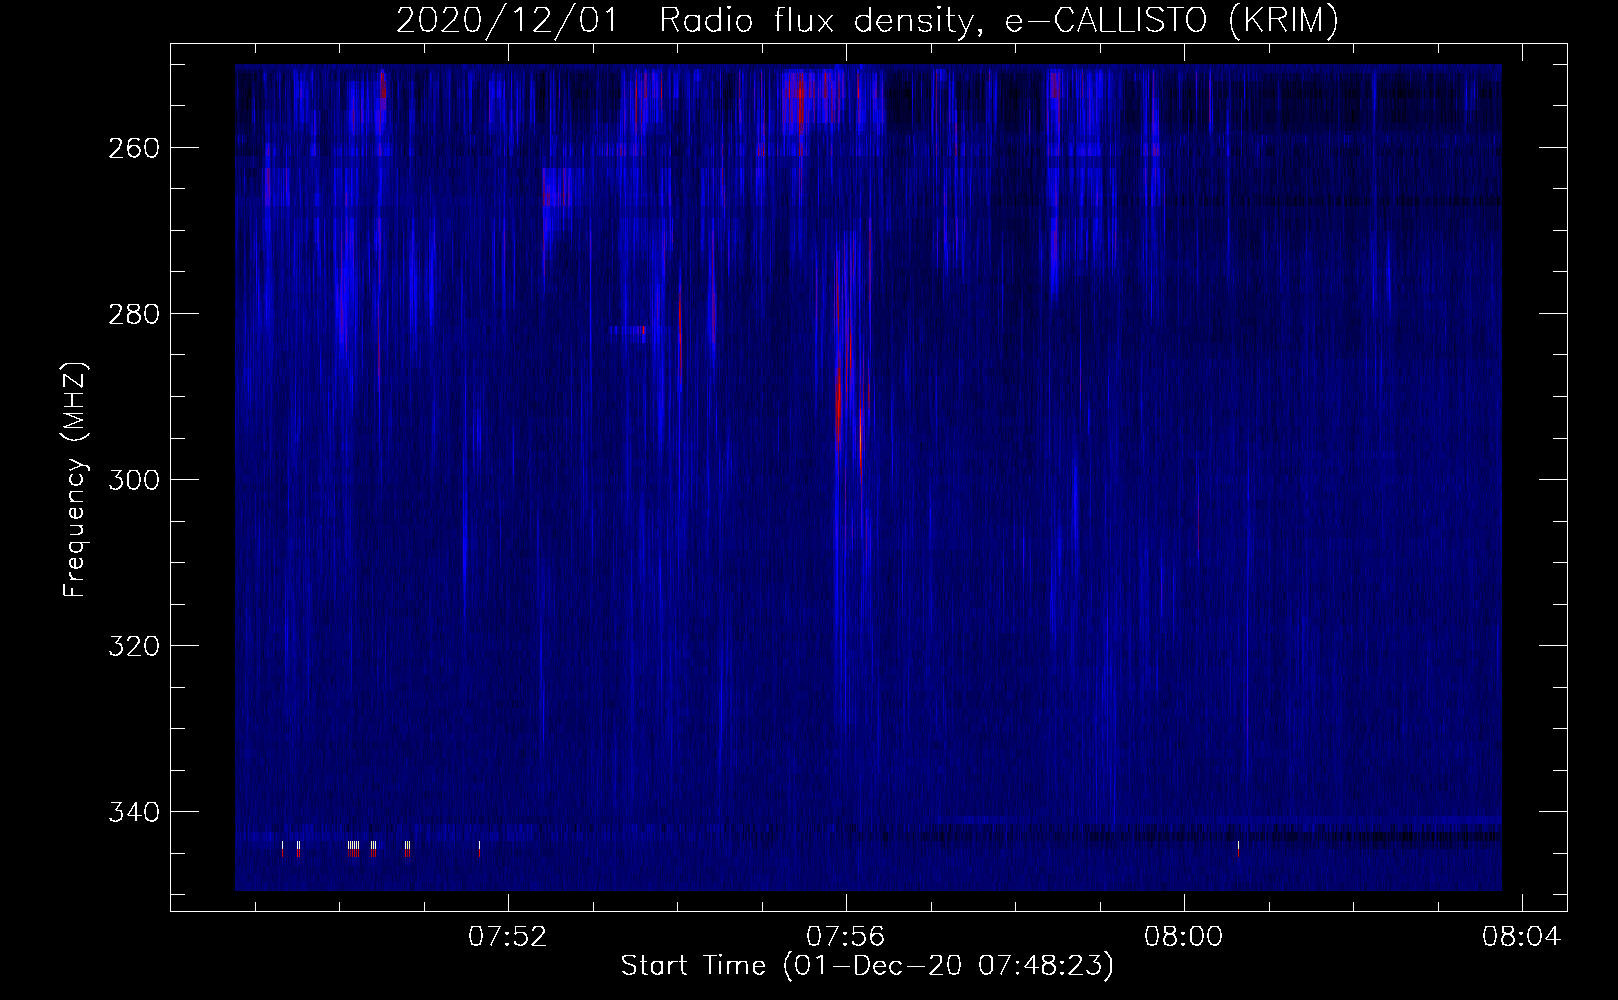Image resolution: width=1618 pixels, height=1000 pixels.
Task: Click the 'Frequency (MHZ)' y-axis label
Action: coord(75,480)
